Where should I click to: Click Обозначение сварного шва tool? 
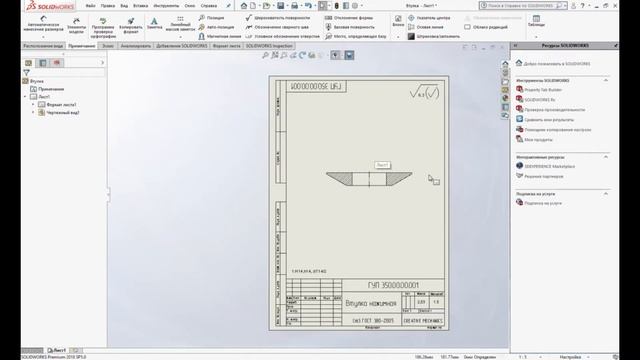277,27
